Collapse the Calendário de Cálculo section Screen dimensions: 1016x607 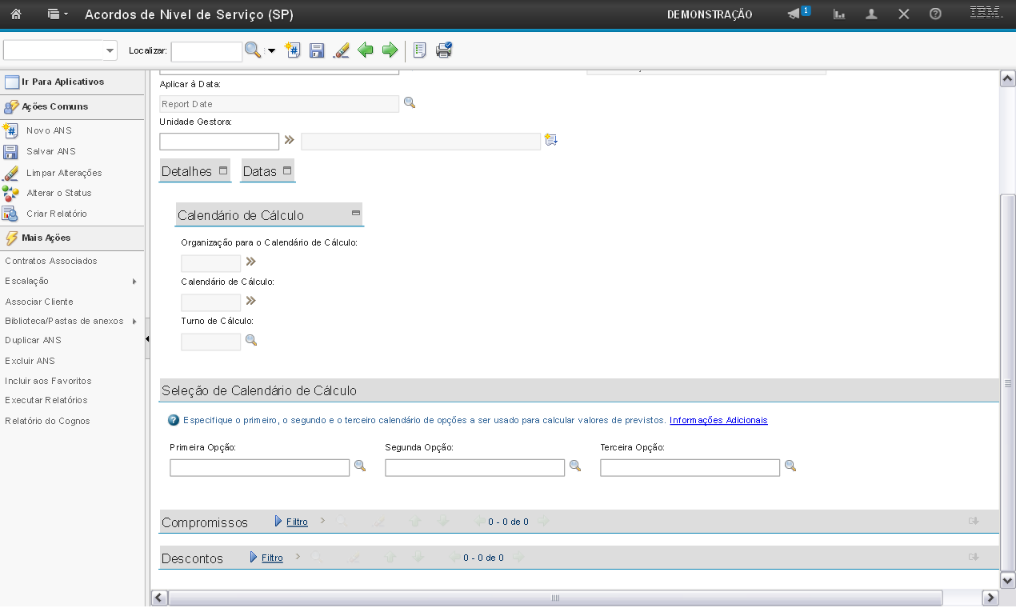(x=355, y=214)
